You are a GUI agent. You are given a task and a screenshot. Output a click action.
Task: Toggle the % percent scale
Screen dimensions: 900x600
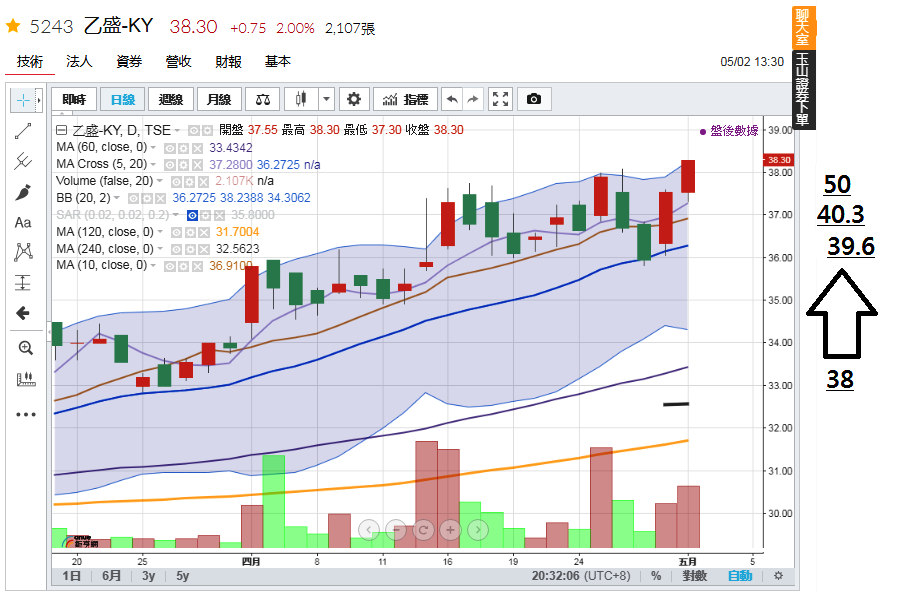[x=656, y=576]
